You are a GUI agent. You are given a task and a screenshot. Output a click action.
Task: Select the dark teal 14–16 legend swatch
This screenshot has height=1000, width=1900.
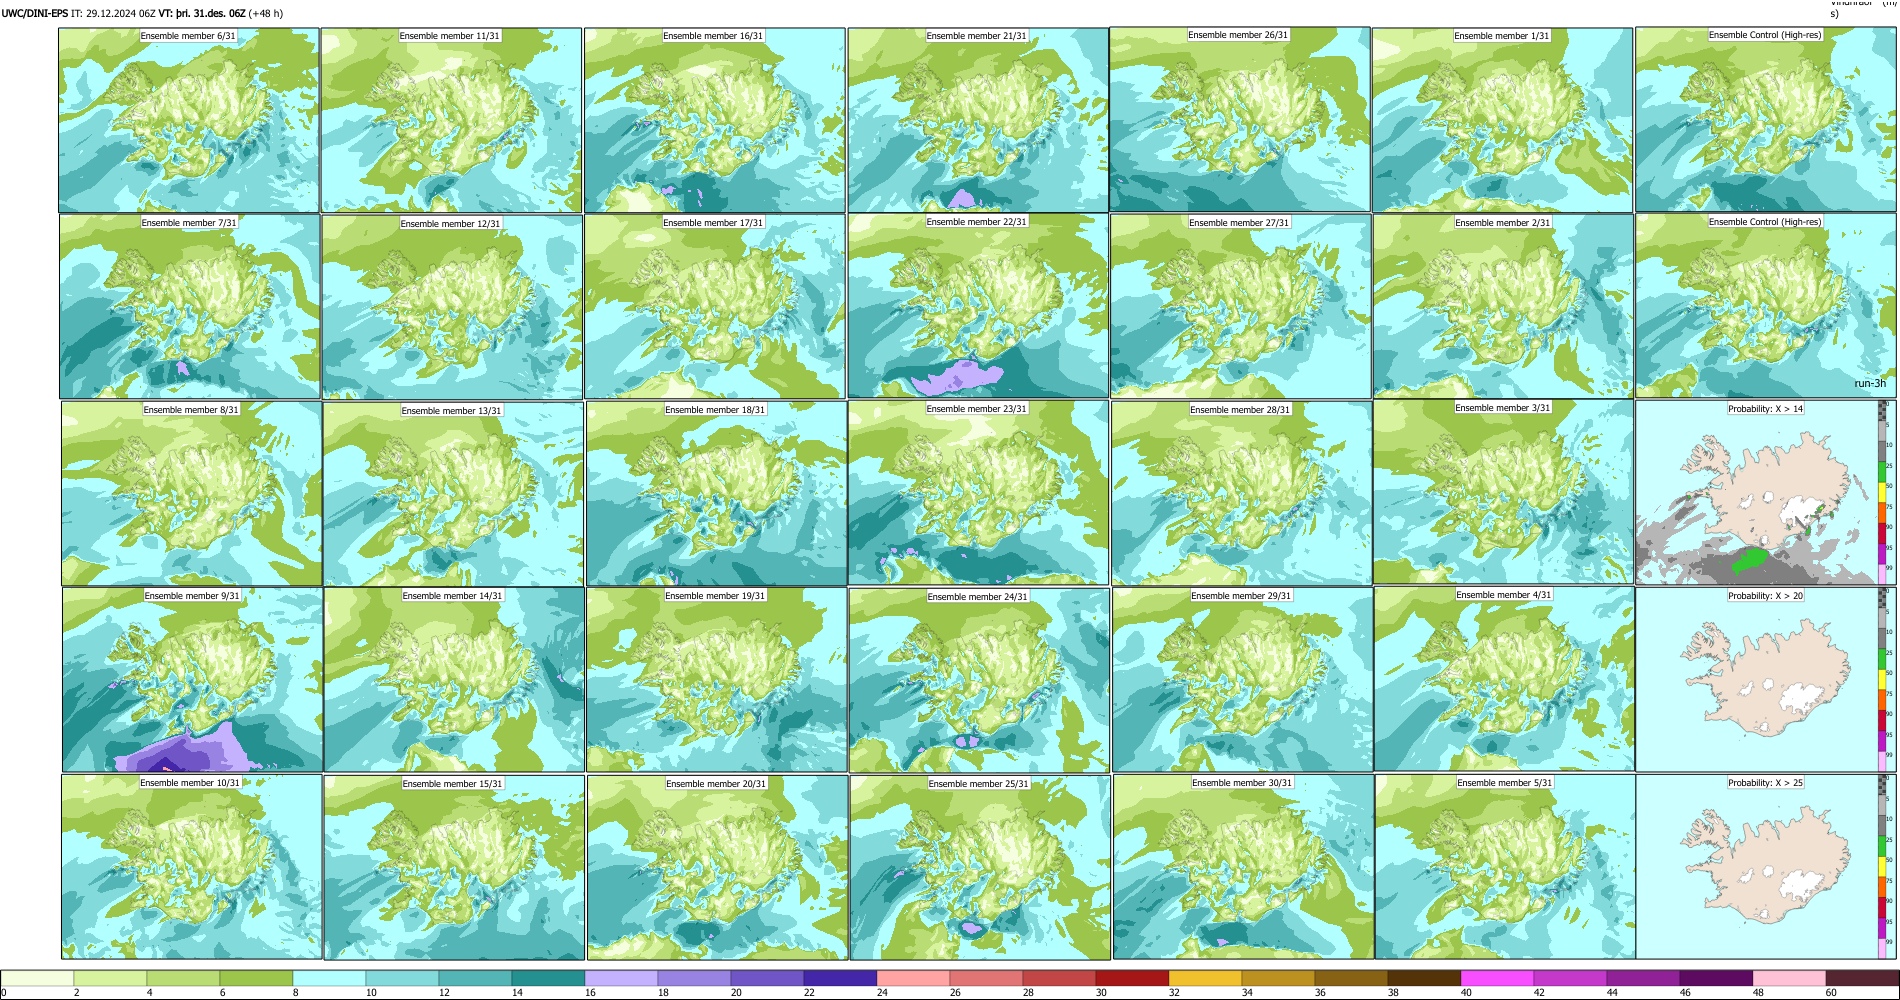tap(548, 978)
